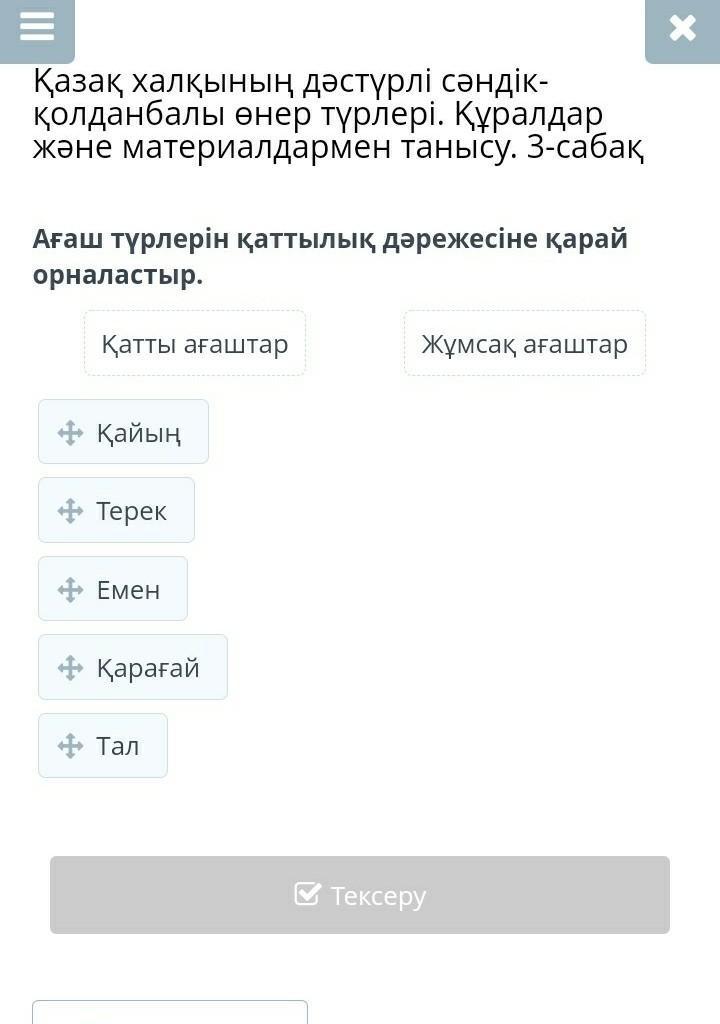Image resolution: width=720 pixels, height=1024 pixels.
Task: Click the drag handle icon beside Тал
Action: click(x=70, y=746)
